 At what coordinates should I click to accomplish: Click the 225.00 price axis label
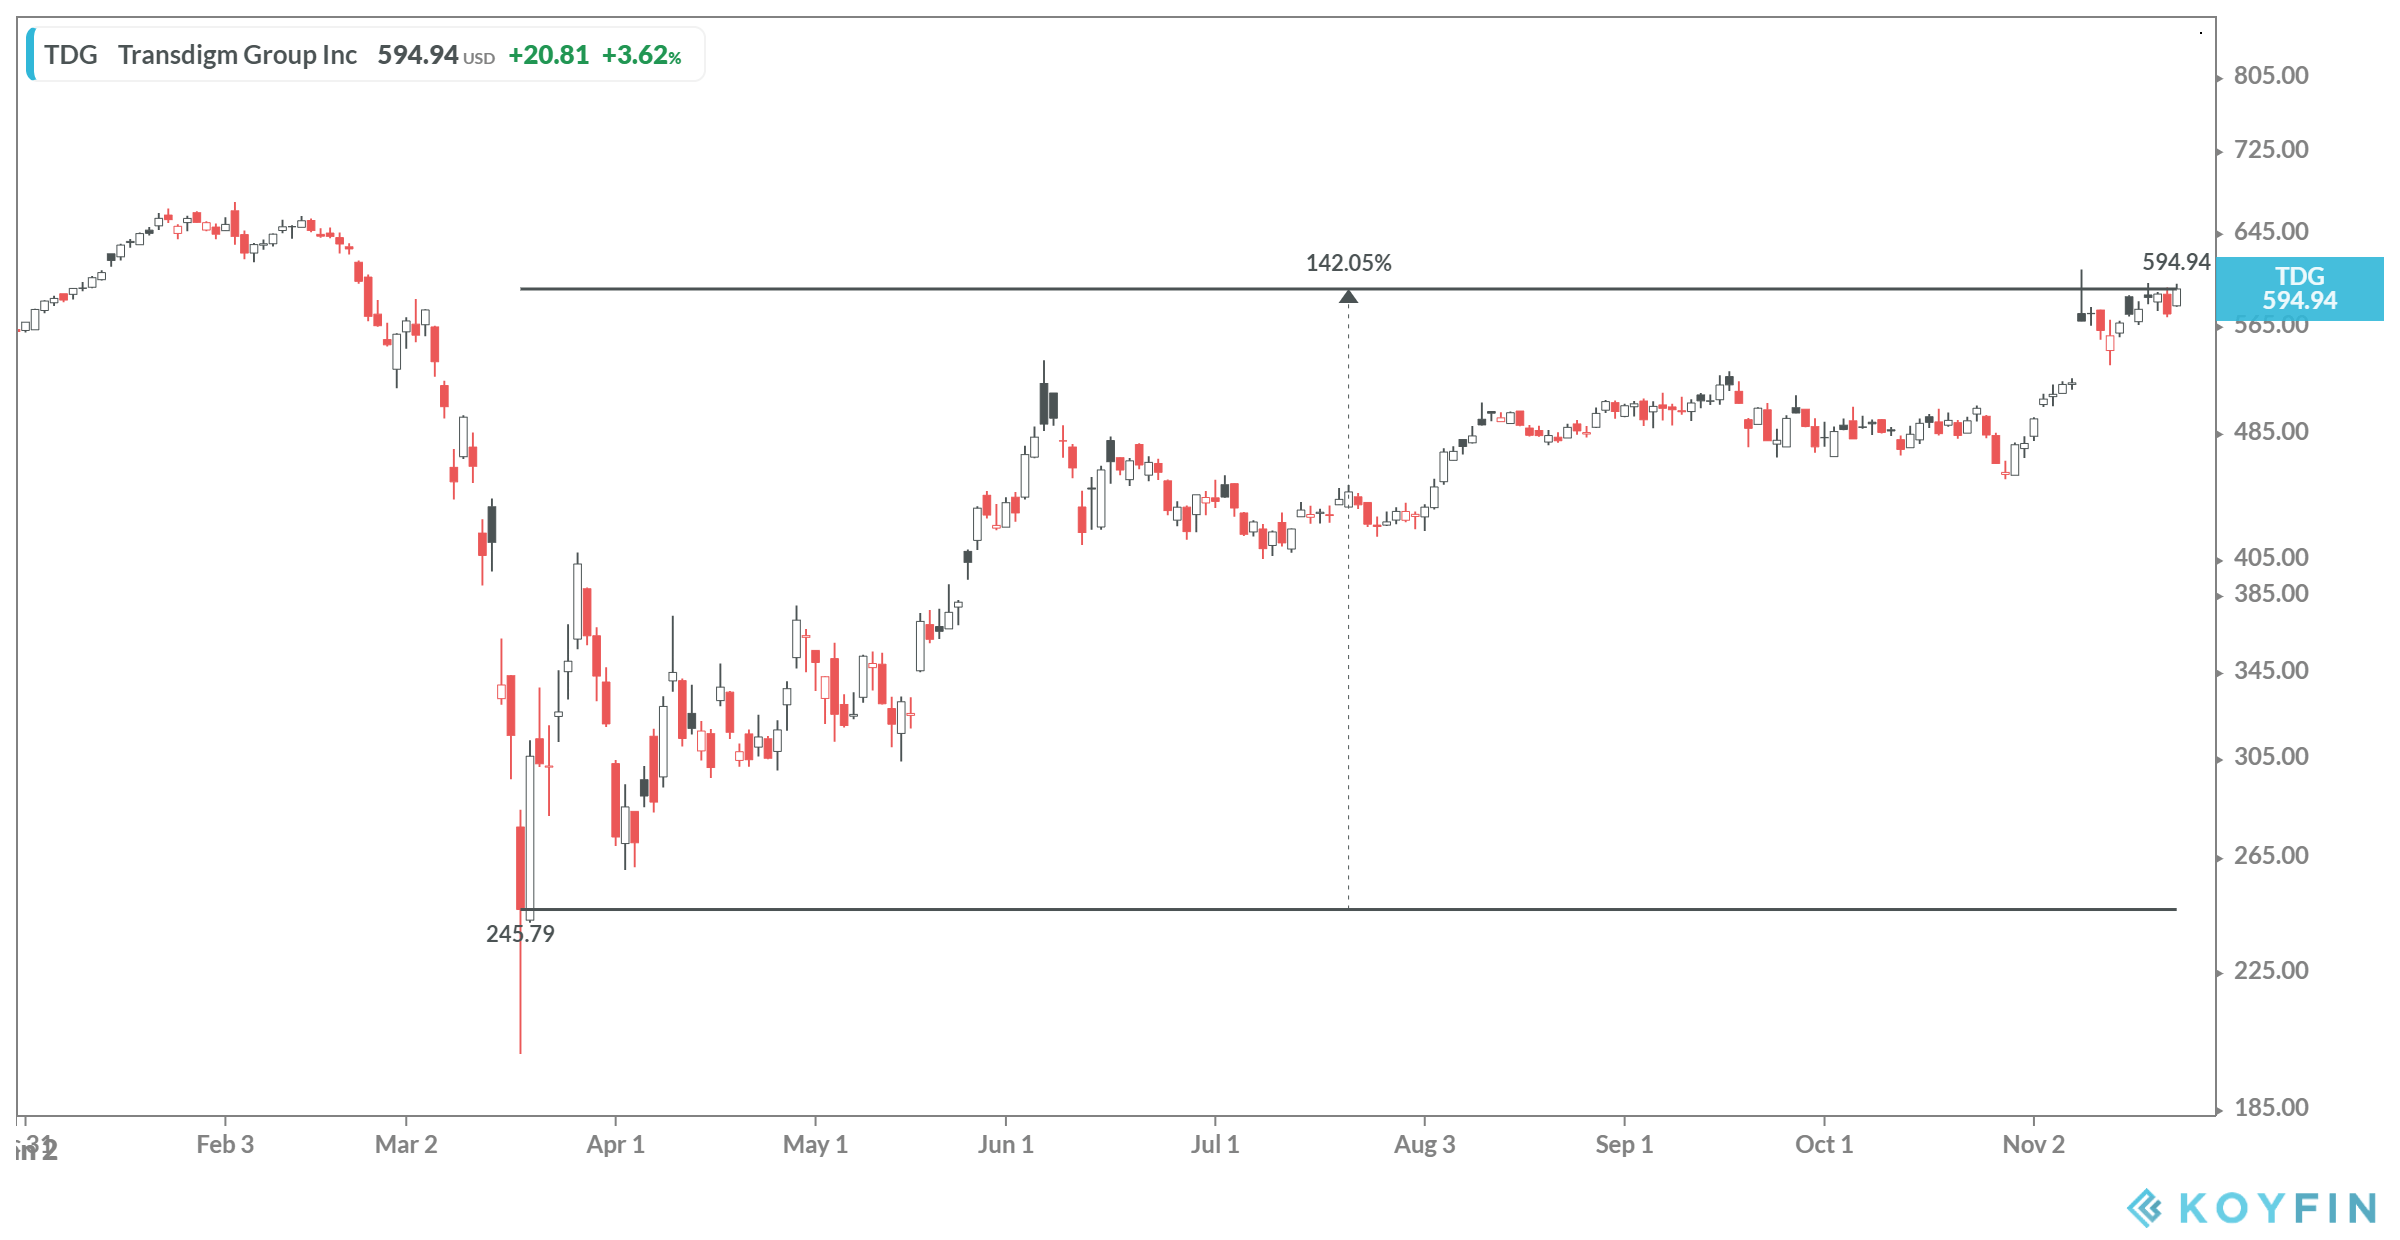2271,971
